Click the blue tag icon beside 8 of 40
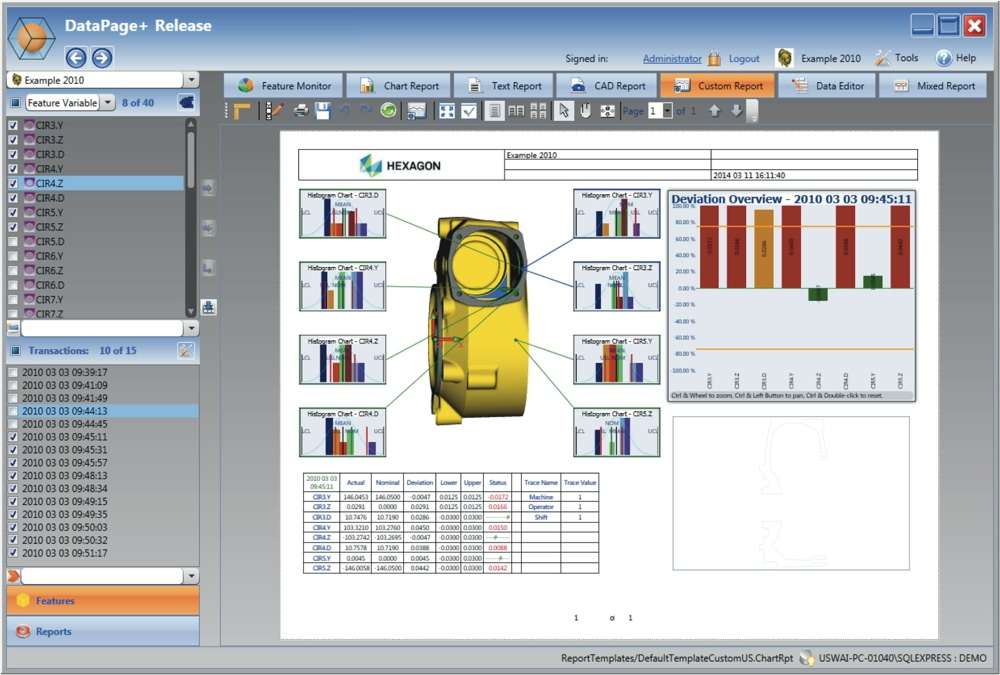Viewport: 1000px width, 675px height. point(186,102)
